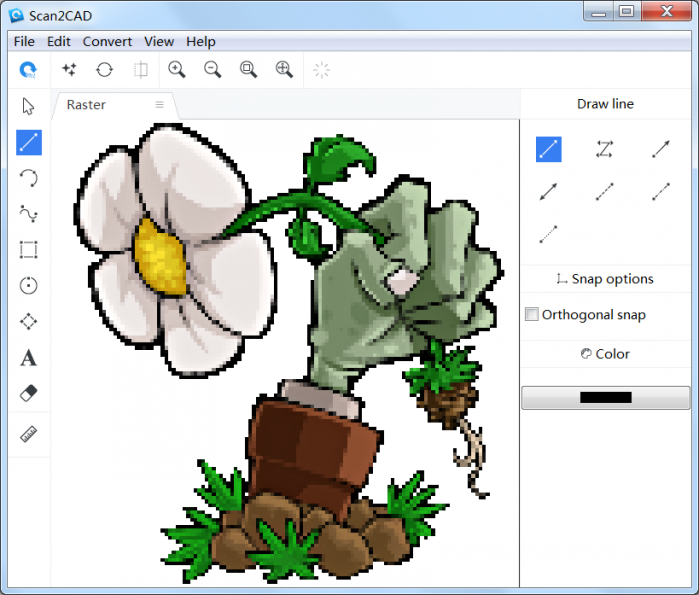Choose the solid line type in Draw line panel

coord(549,149)
